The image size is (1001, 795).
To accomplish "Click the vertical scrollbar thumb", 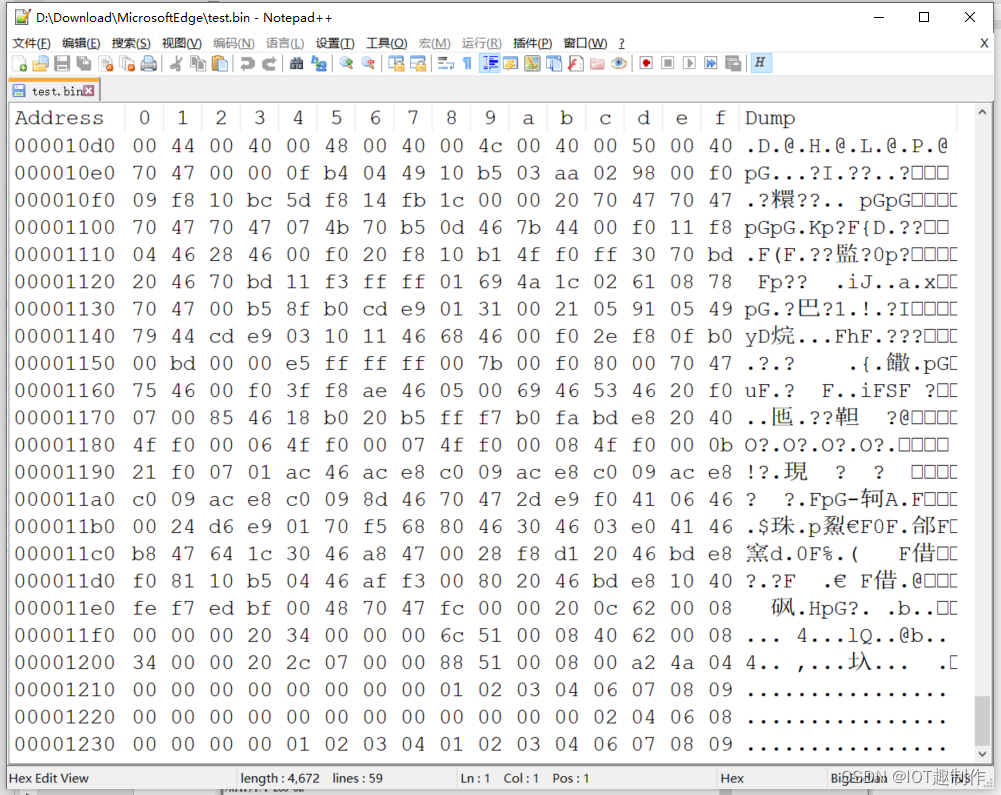I will (982, 720).
